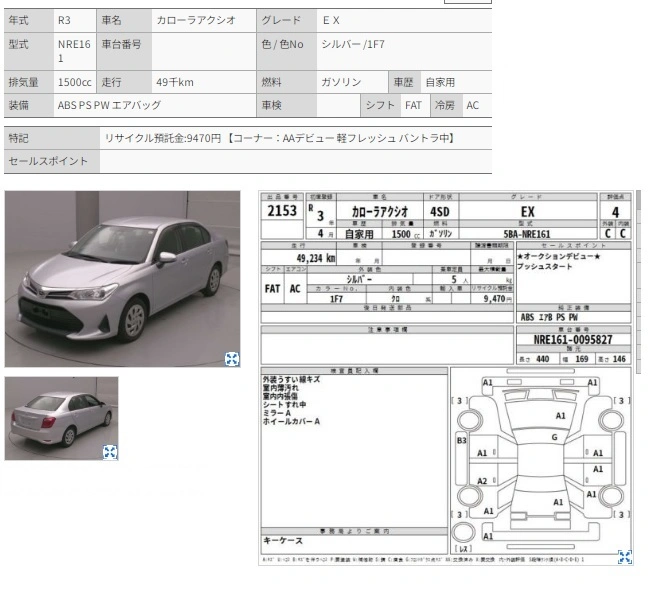Click the セールスポイント label
This screenshot has width=649, height=600.
click(48, 161)
